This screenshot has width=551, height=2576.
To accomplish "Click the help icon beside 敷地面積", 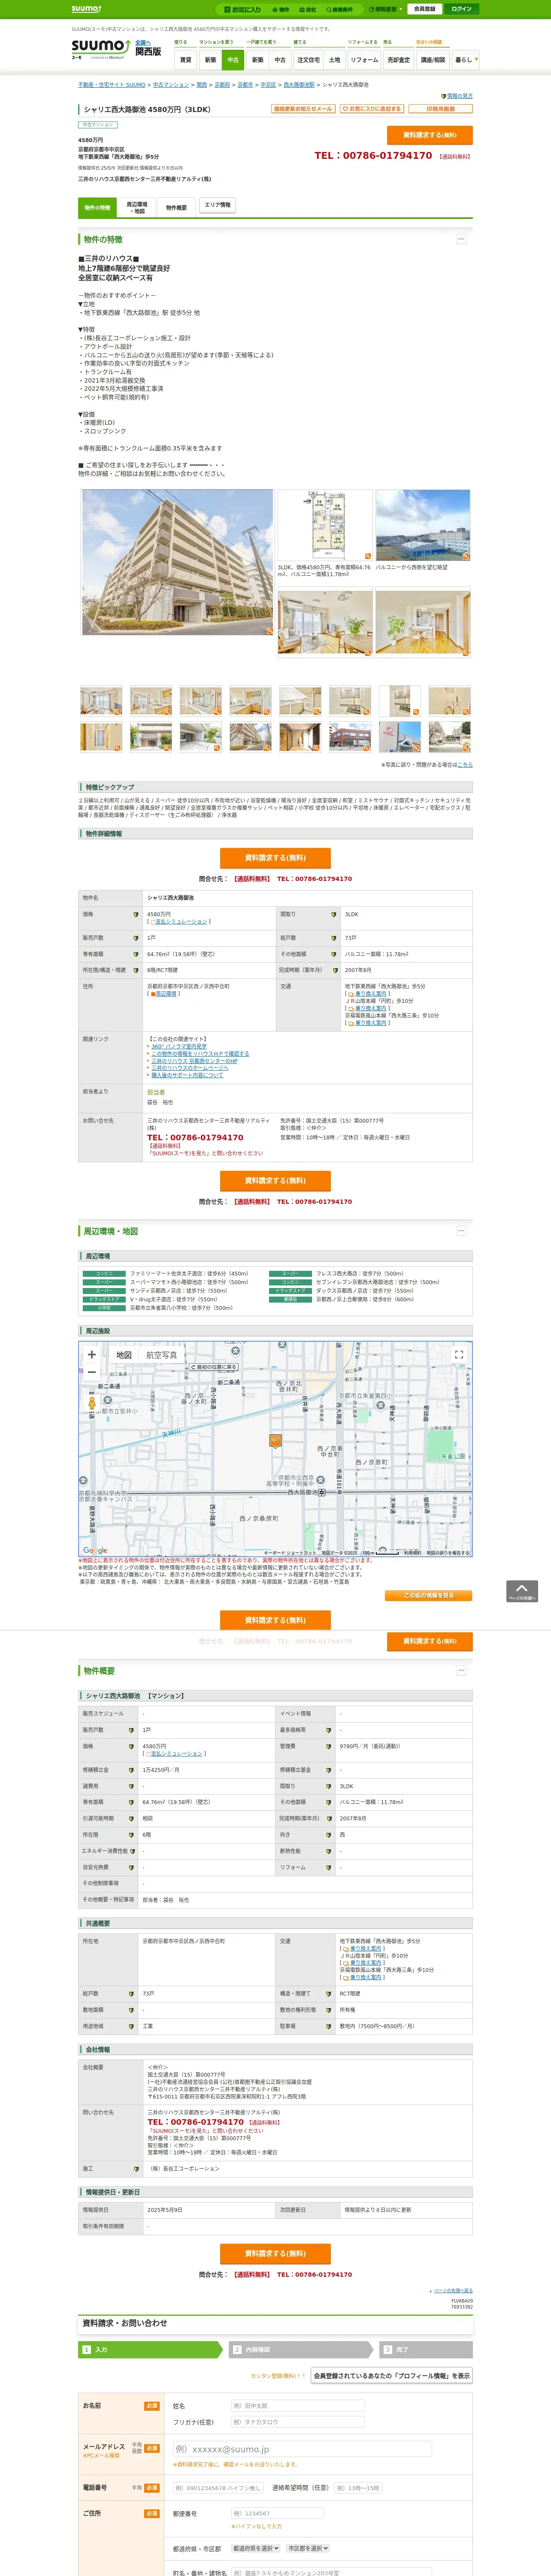I will [131, 2010].
